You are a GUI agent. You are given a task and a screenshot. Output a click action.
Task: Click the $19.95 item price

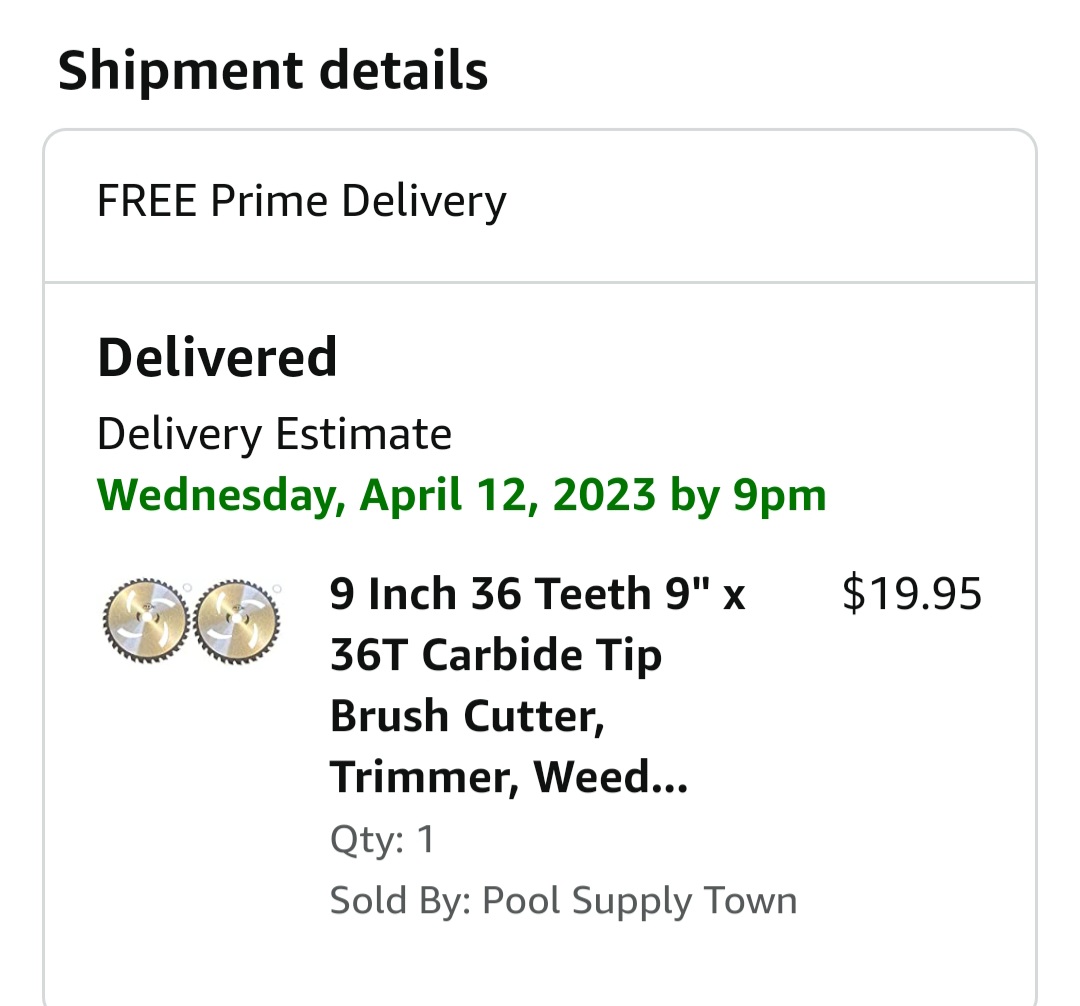(911, 594)
